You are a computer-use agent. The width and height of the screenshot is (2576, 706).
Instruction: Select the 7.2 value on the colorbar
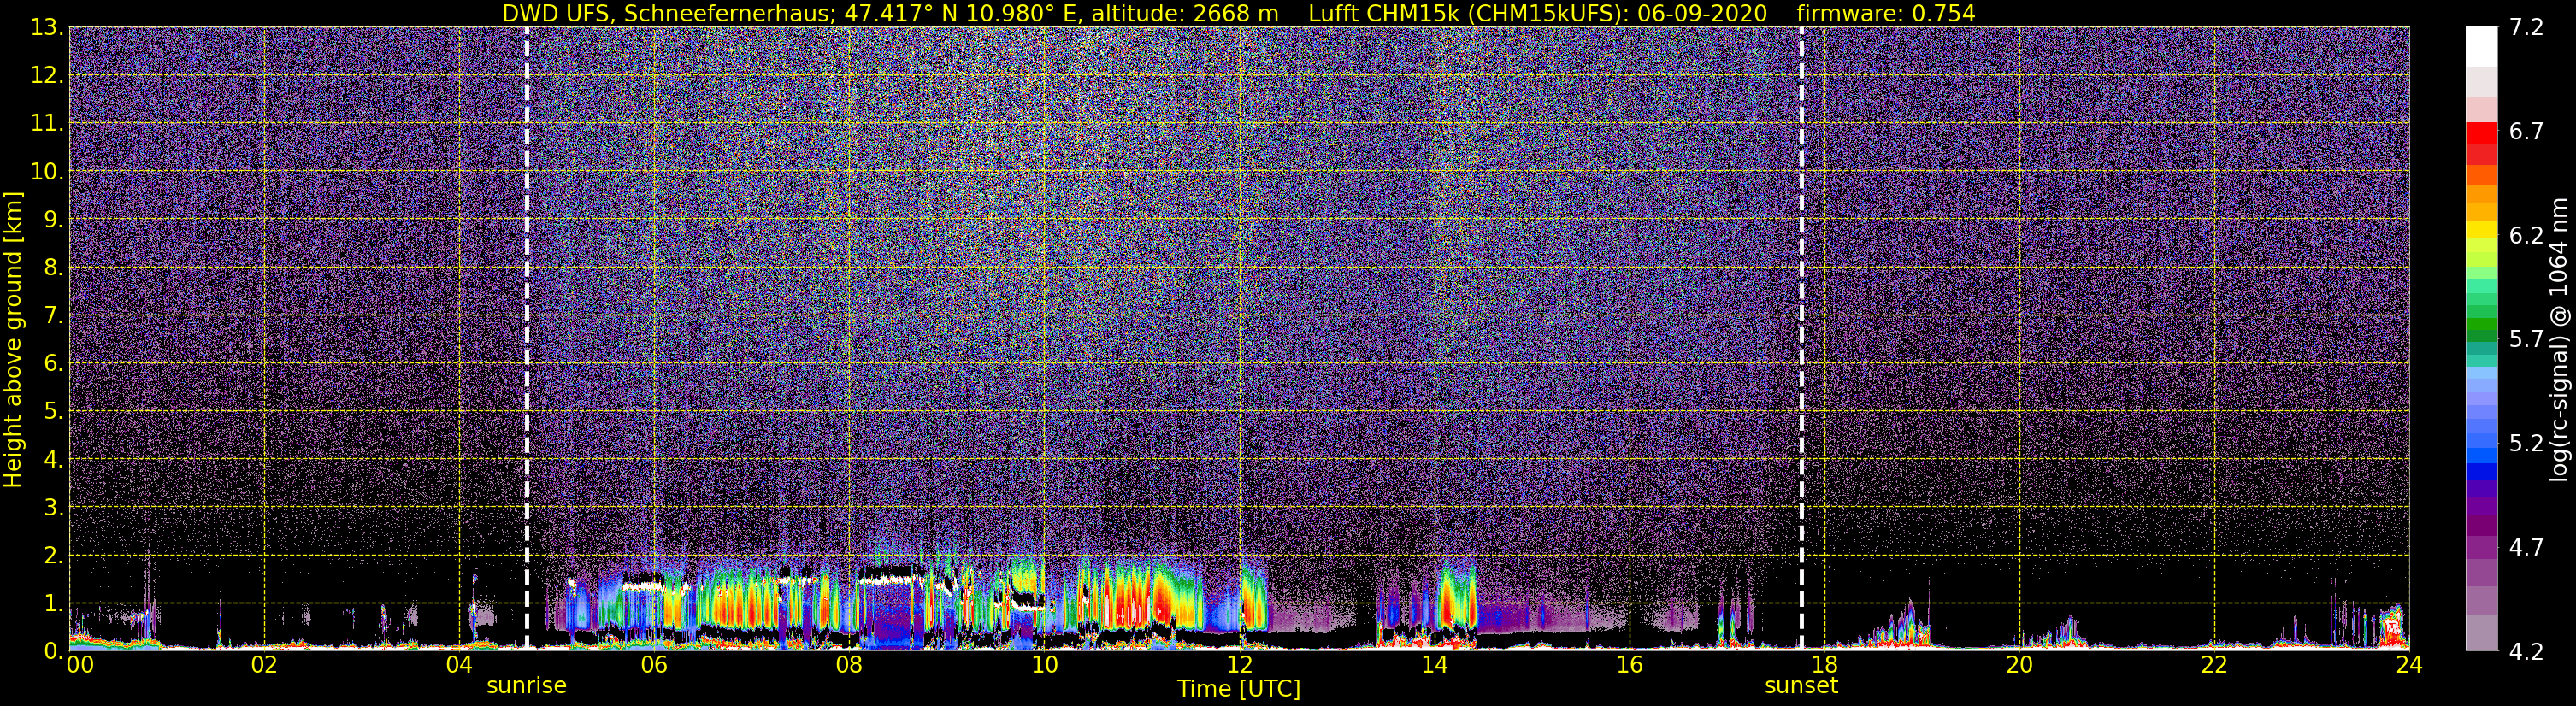coord(2526,28)
